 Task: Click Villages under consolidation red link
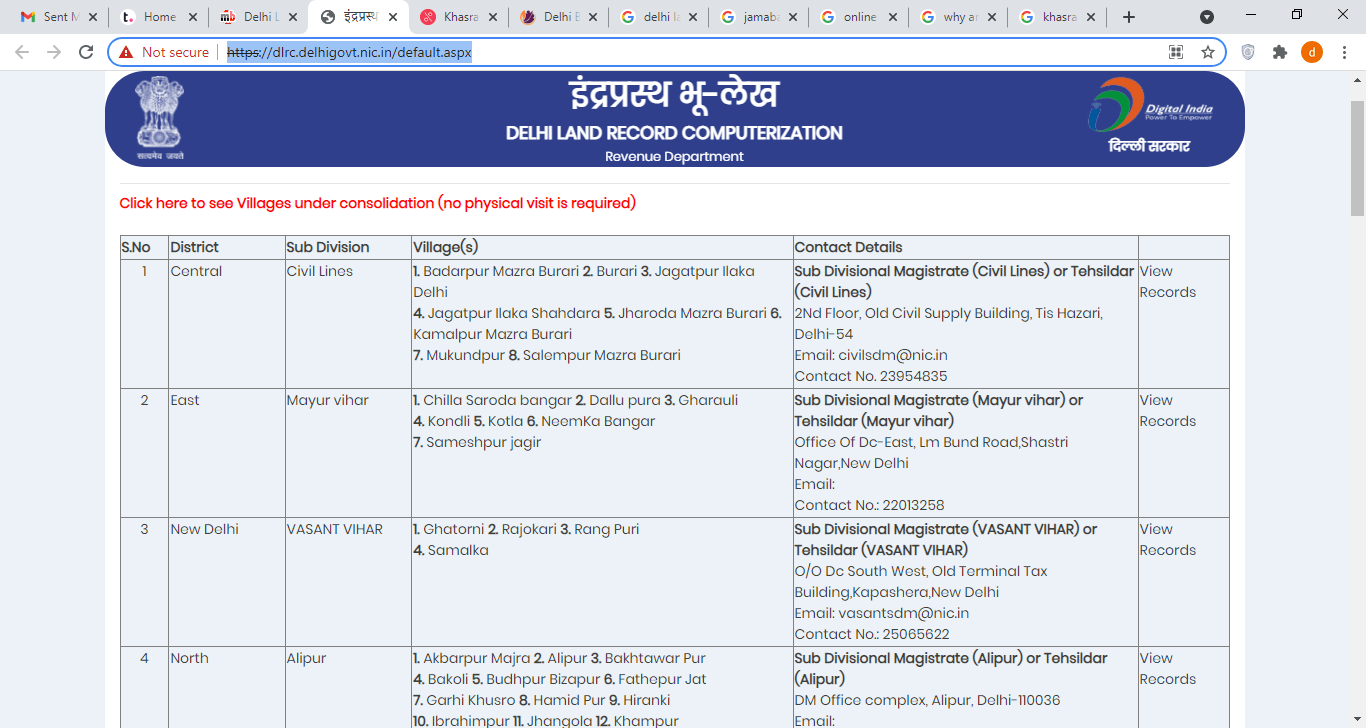click(x=377, y=203)
